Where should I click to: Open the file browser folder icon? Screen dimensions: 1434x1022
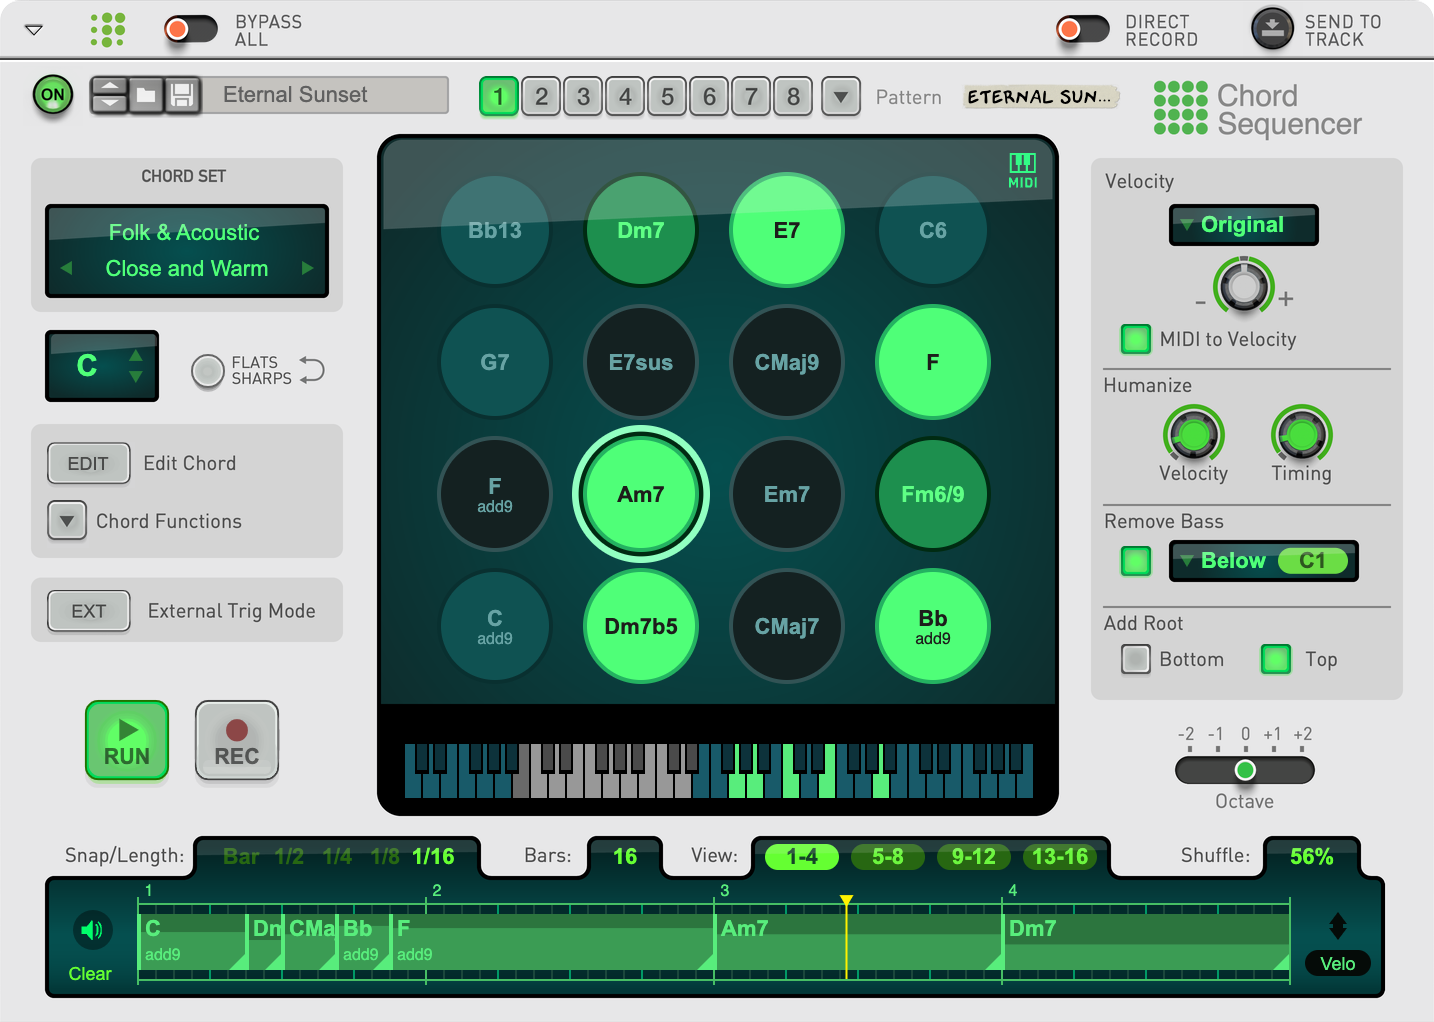click(x=146, y=95)
